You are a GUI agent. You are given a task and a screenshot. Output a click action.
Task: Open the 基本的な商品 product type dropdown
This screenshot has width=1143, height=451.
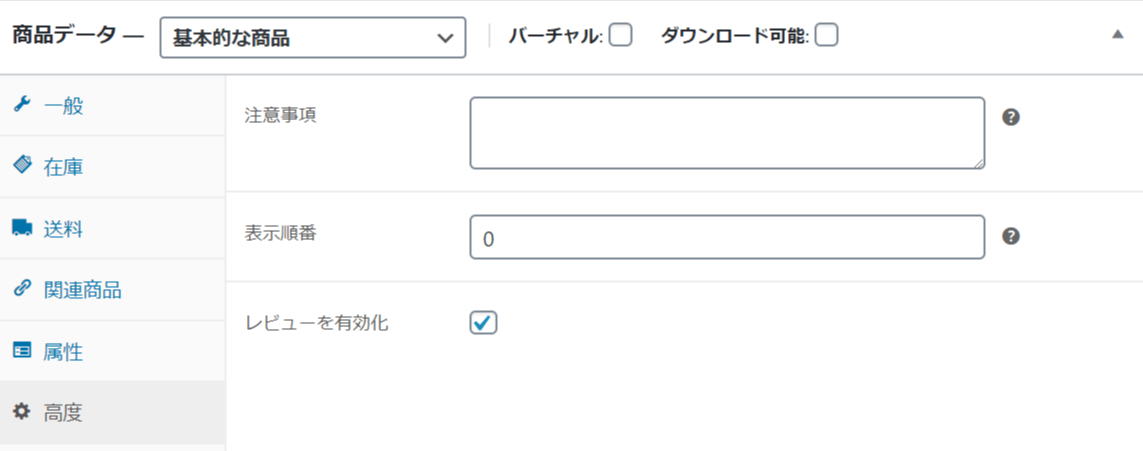(x=313, y=38)
